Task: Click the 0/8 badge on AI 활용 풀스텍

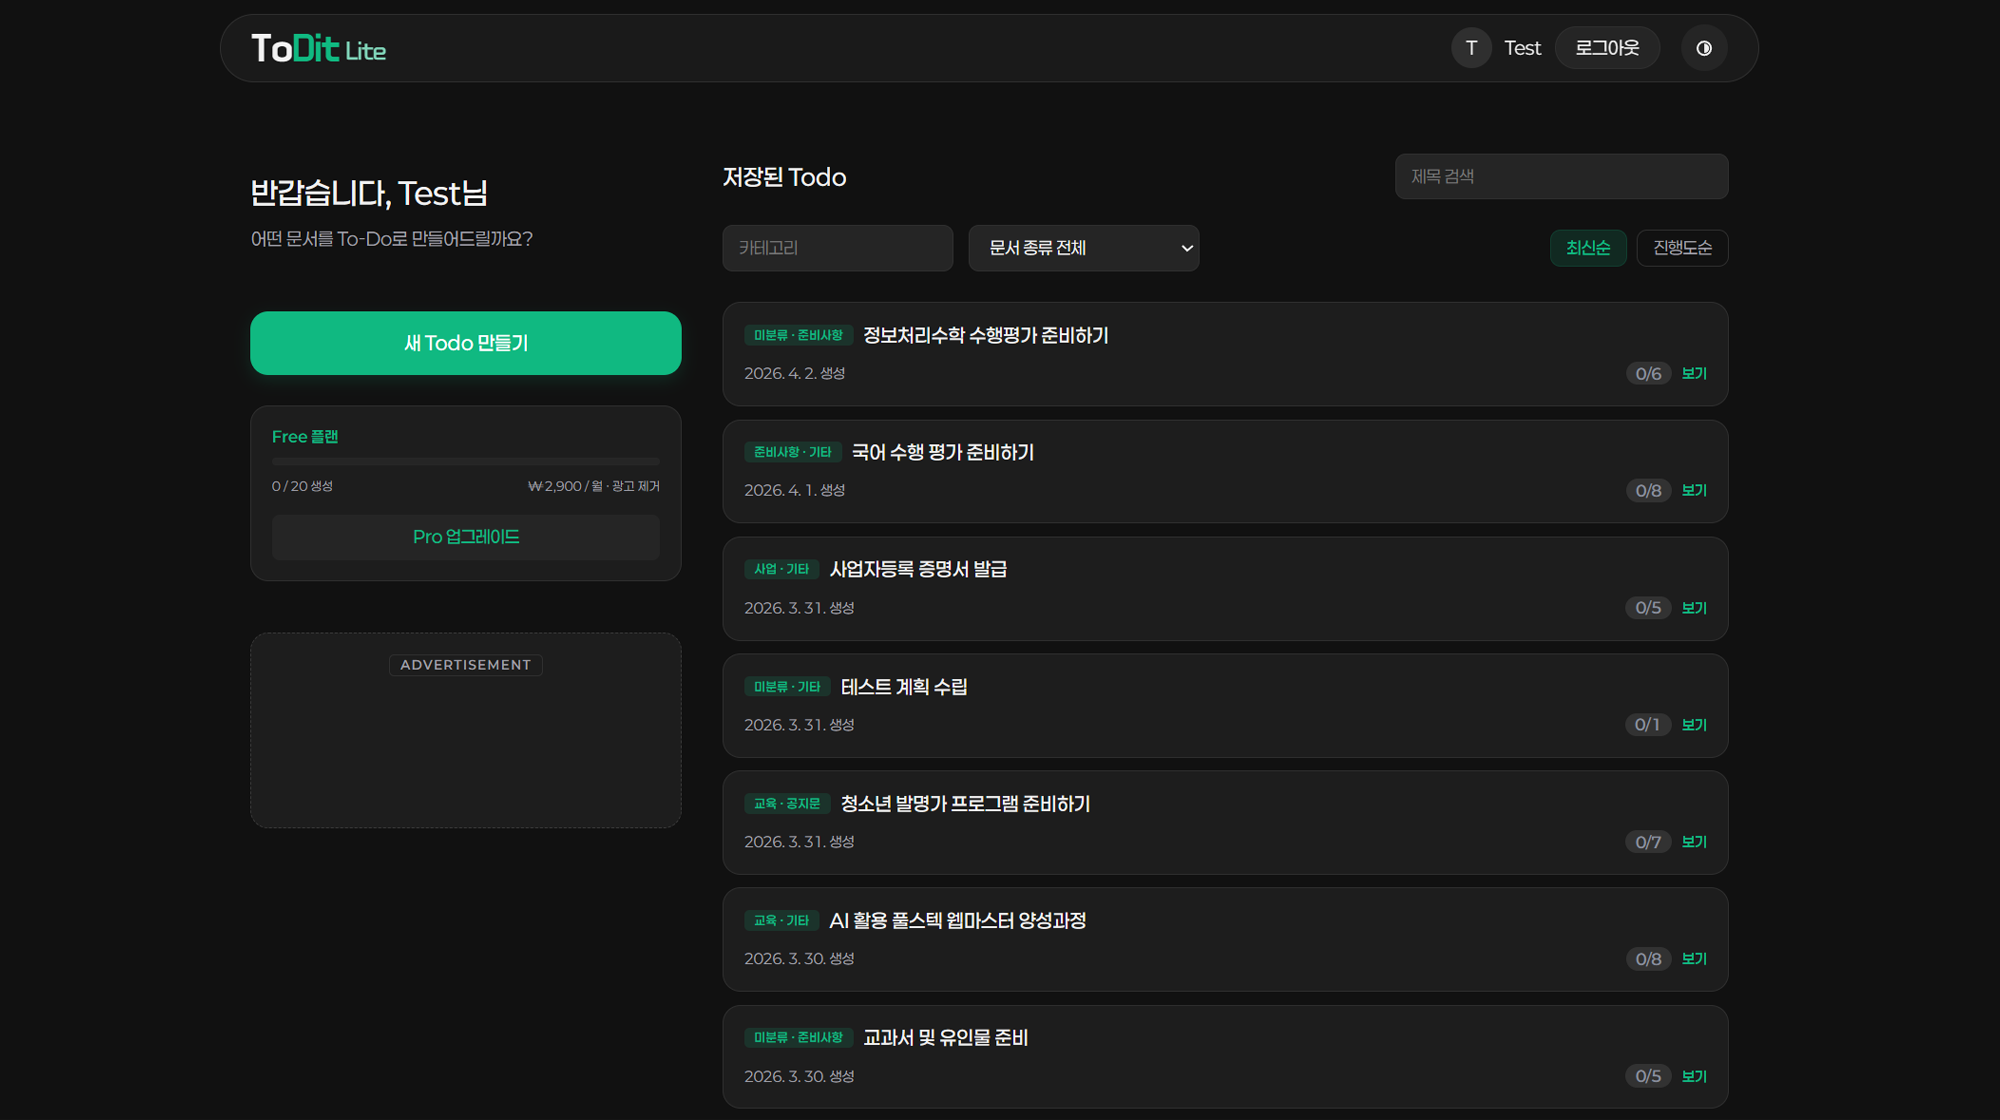Action: pos(1648,959)
